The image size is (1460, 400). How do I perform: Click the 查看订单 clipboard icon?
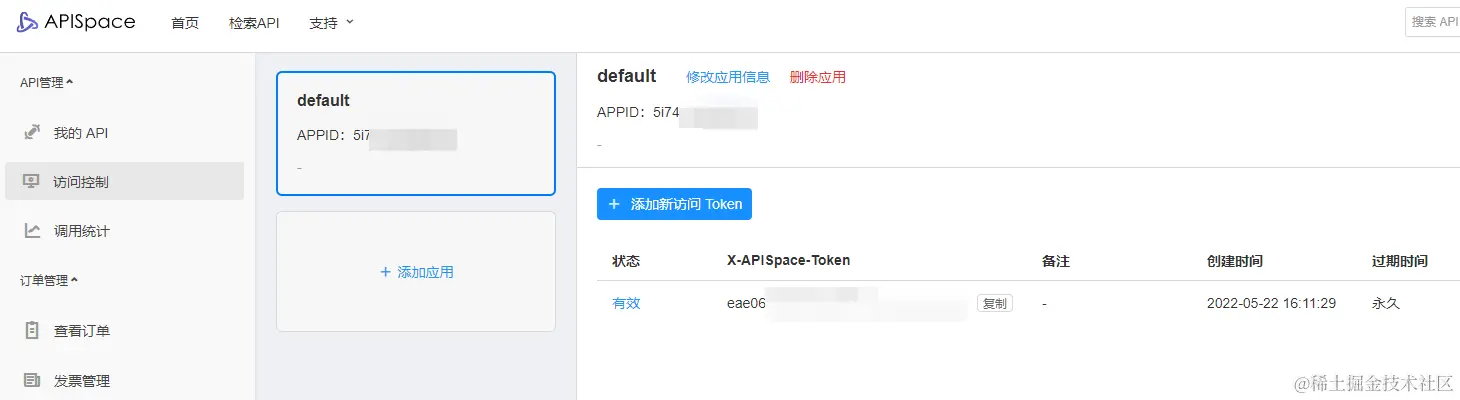[32, 330]
